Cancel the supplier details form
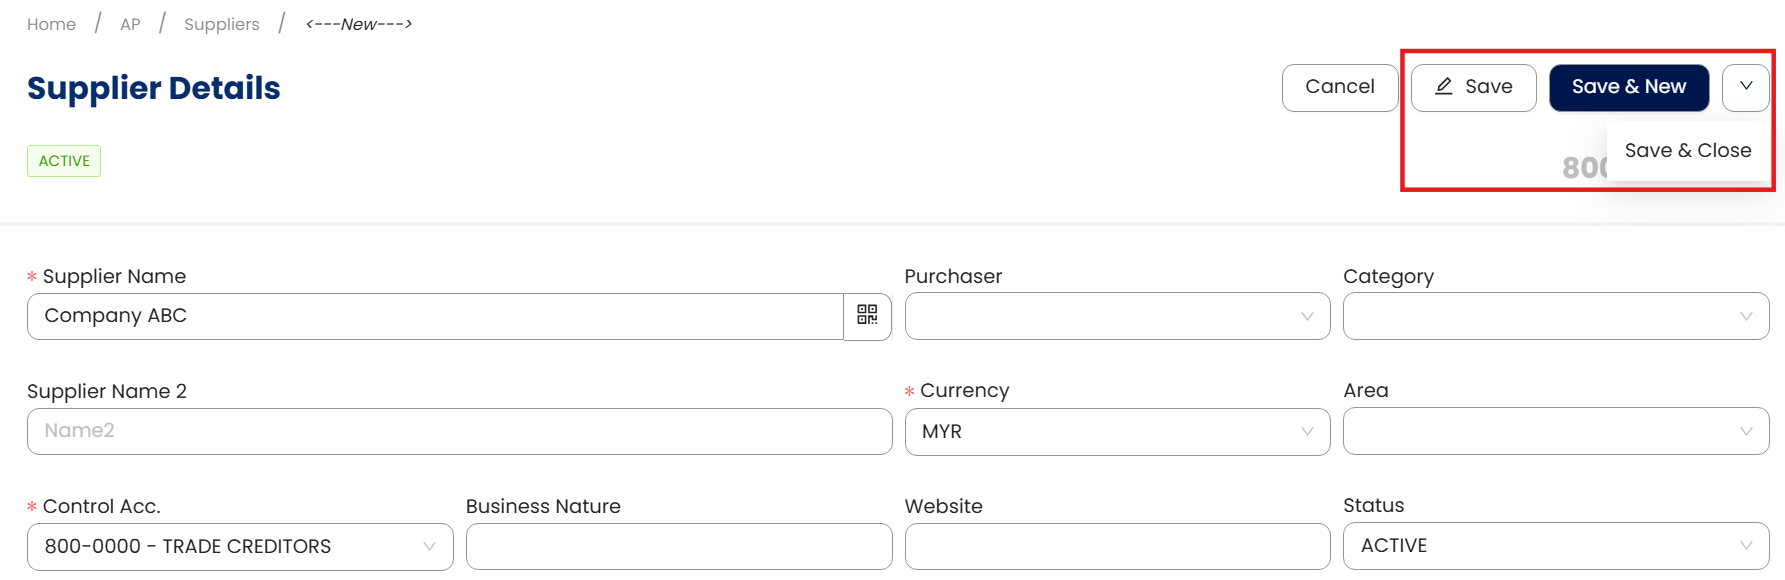Image resolution: width=1785 pixels, height=580 pixels. coord(1339,87)
